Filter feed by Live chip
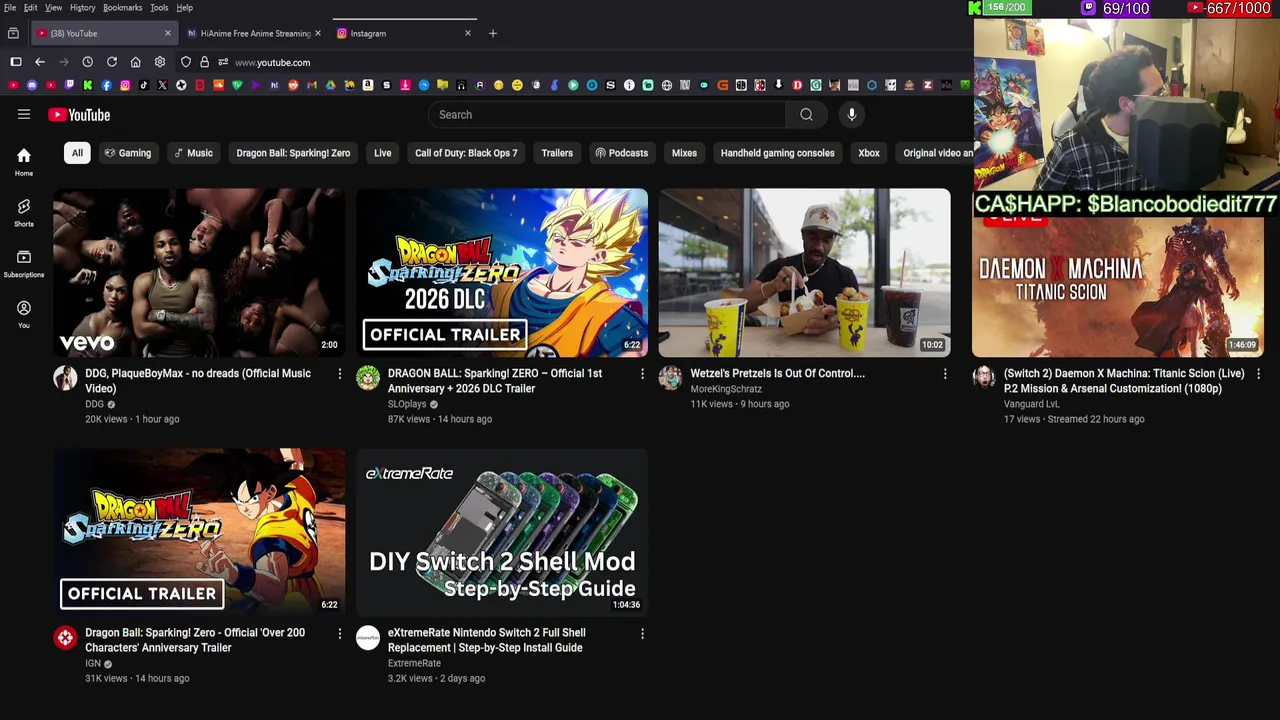The width and height of the screenshot is (1280, 720). 382,153
